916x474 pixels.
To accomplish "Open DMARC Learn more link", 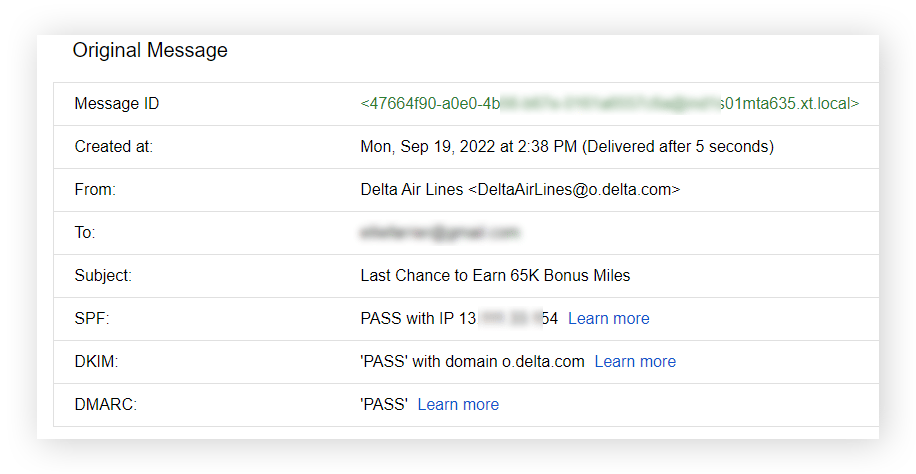I will click(458, 404).
